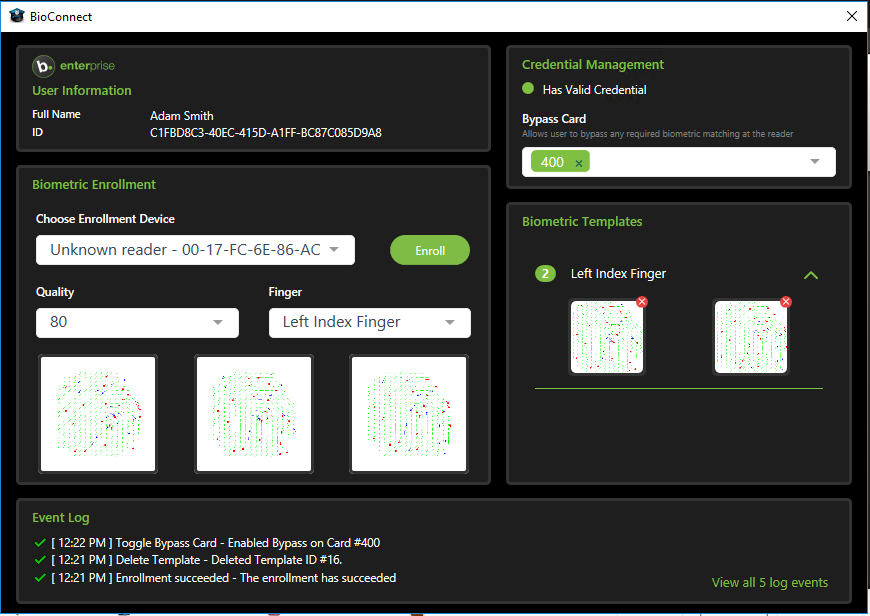This screenshot has width=870, height=616.
Task: Close the BioConnect window
Action: 852,16
